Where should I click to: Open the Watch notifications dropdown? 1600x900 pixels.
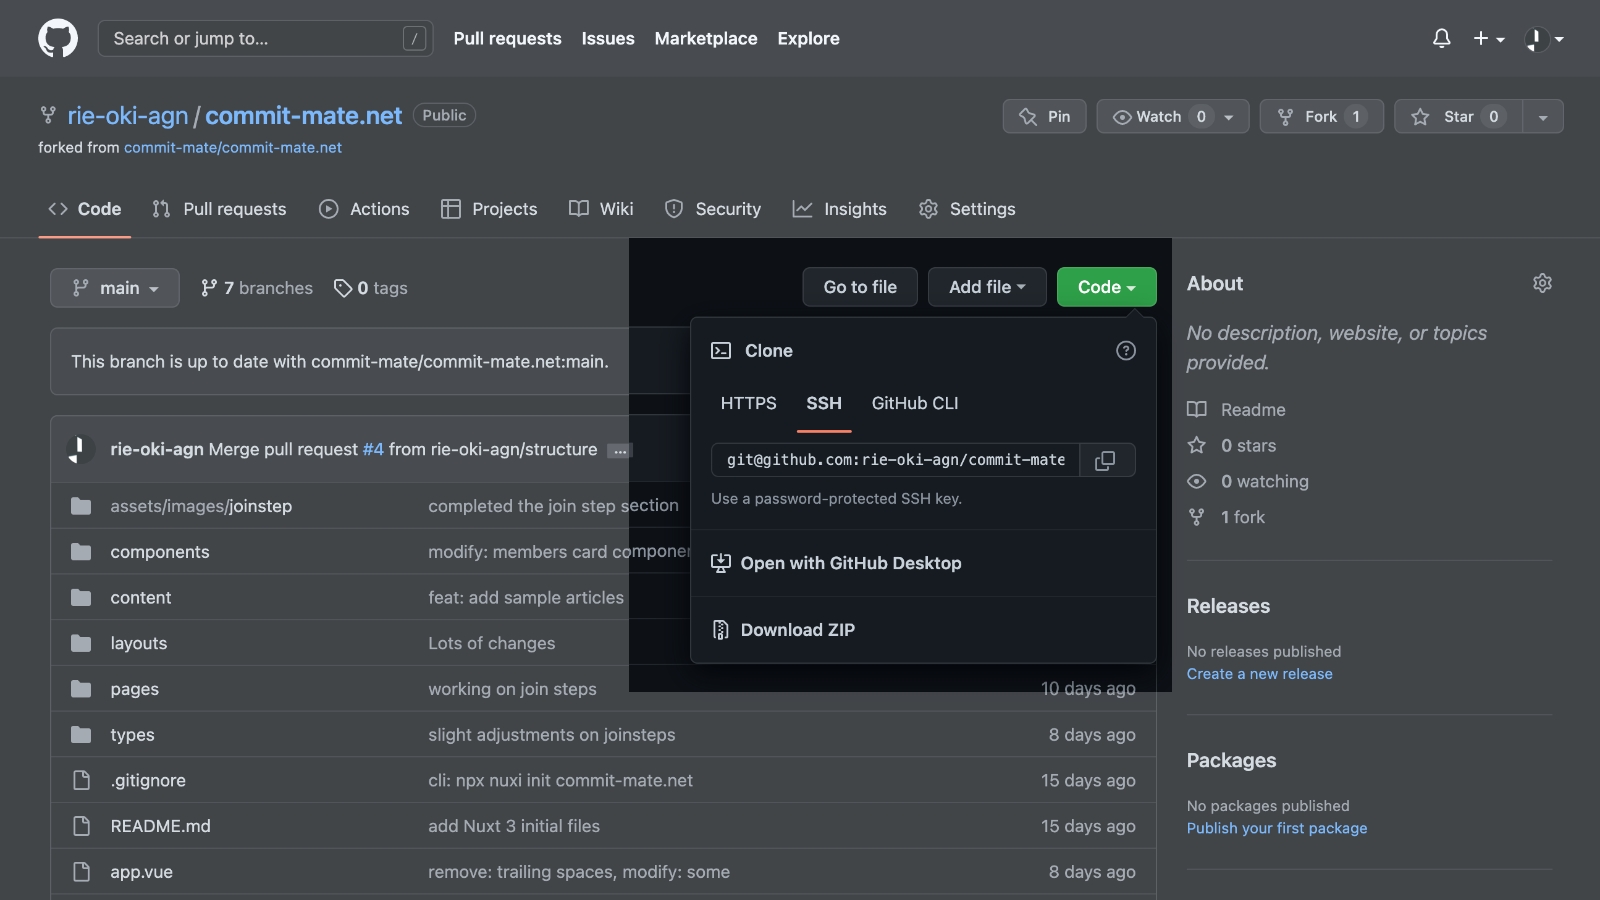click(1172, 117)
